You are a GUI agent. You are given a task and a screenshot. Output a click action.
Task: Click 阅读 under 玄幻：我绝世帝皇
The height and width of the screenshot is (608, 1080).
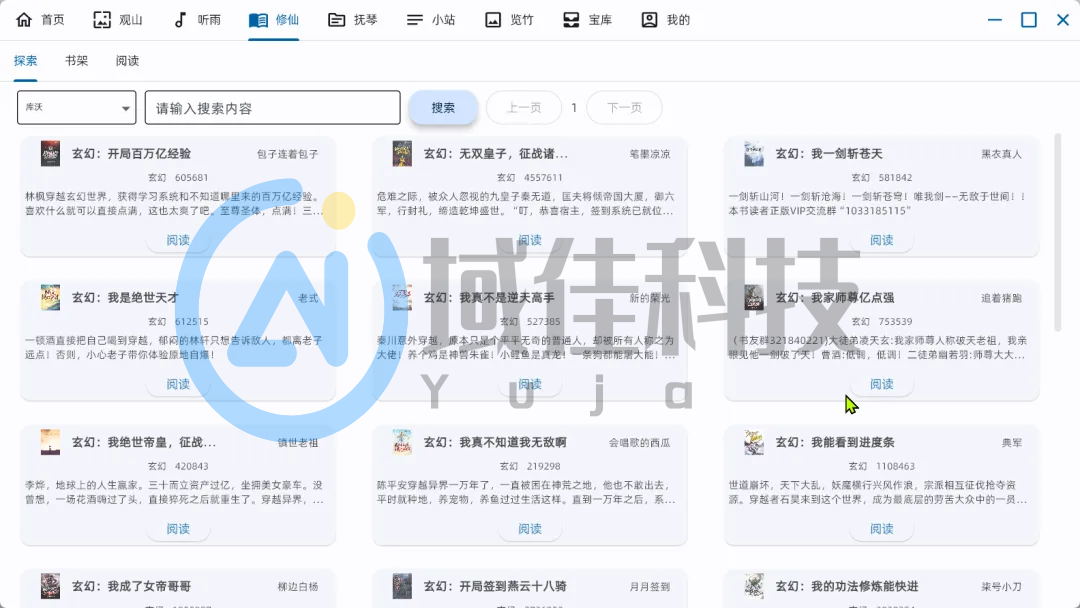pos(178,529)
